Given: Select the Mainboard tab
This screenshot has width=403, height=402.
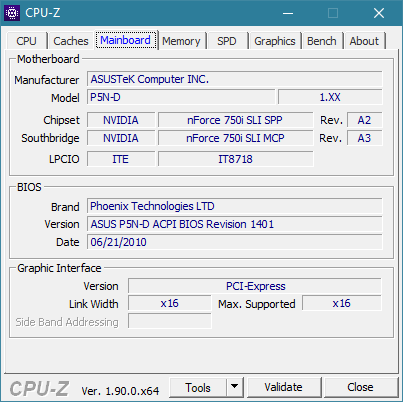Looking at the screenshot, I should tap(126, 40).
